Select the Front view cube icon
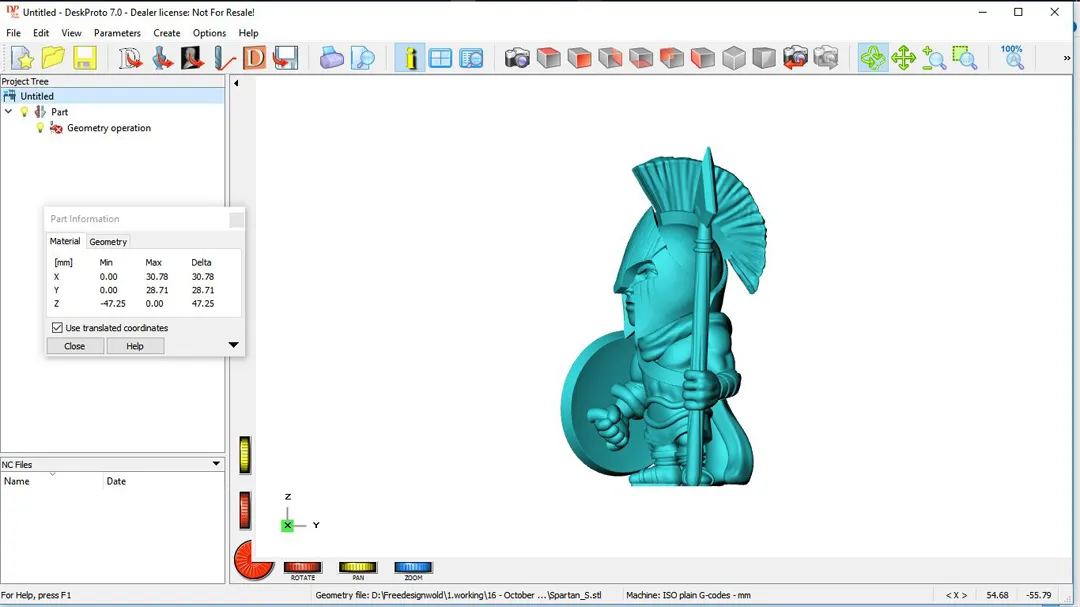 tap(580, 59)
